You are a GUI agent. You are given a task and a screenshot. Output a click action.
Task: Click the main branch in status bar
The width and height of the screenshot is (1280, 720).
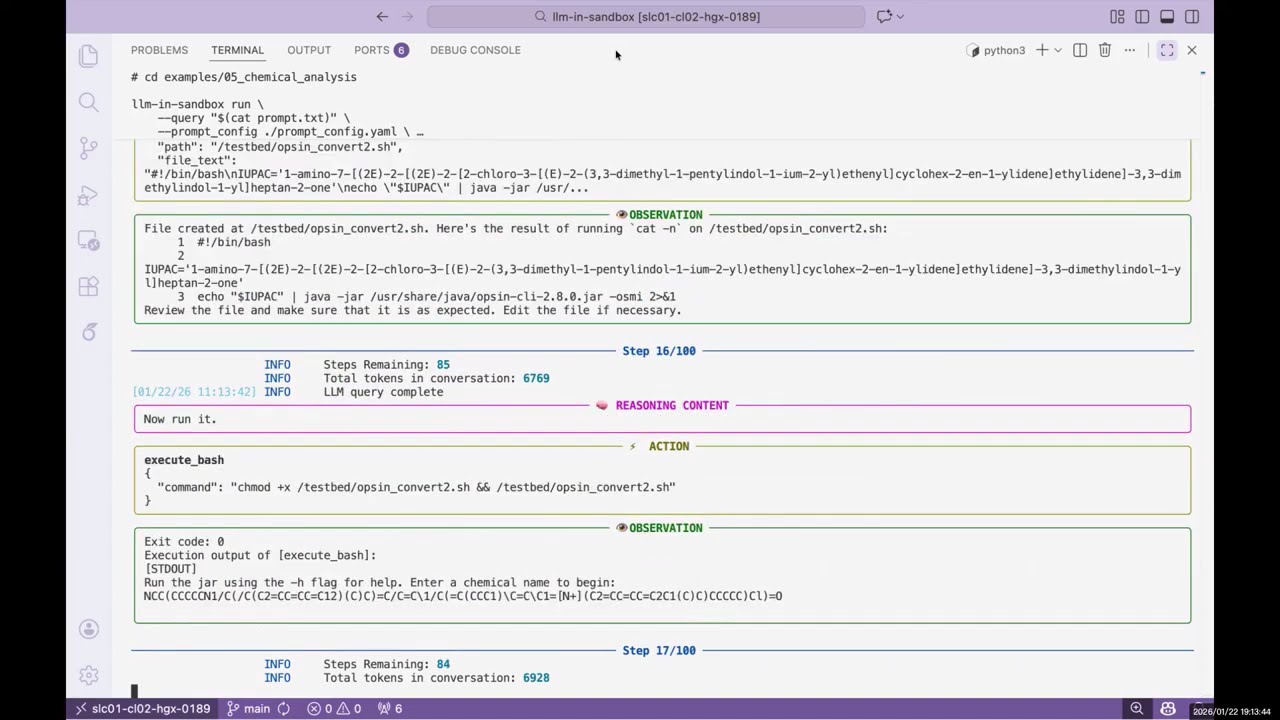click(249, 708)
